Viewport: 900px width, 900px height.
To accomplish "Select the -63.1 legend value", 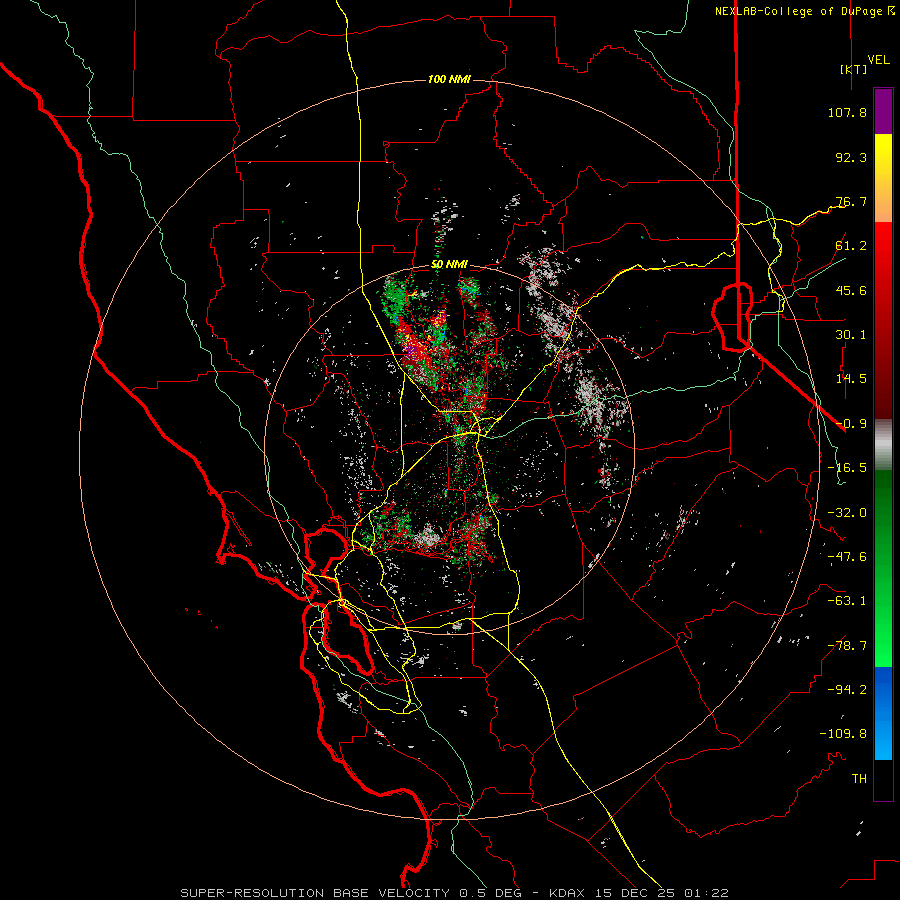I will click(847, 601).
